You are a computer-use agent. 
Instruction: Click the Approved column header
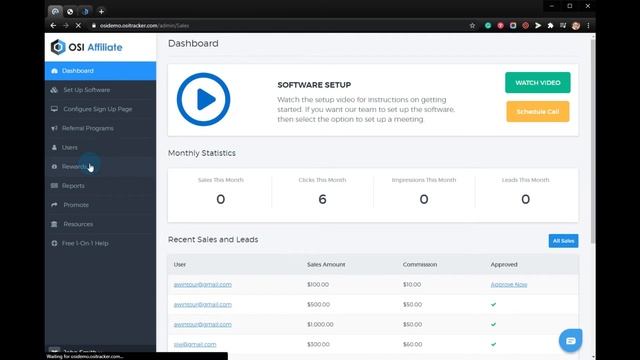tap(504, 264)
